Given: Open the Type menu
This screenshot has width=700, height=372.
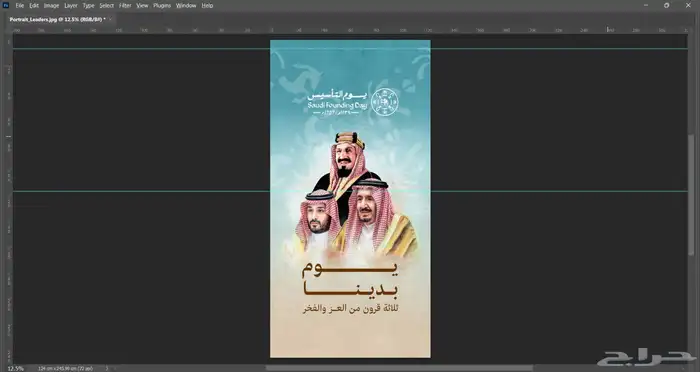Looking at the screenshot, I should pyautogui.click(x=88, y=5).
